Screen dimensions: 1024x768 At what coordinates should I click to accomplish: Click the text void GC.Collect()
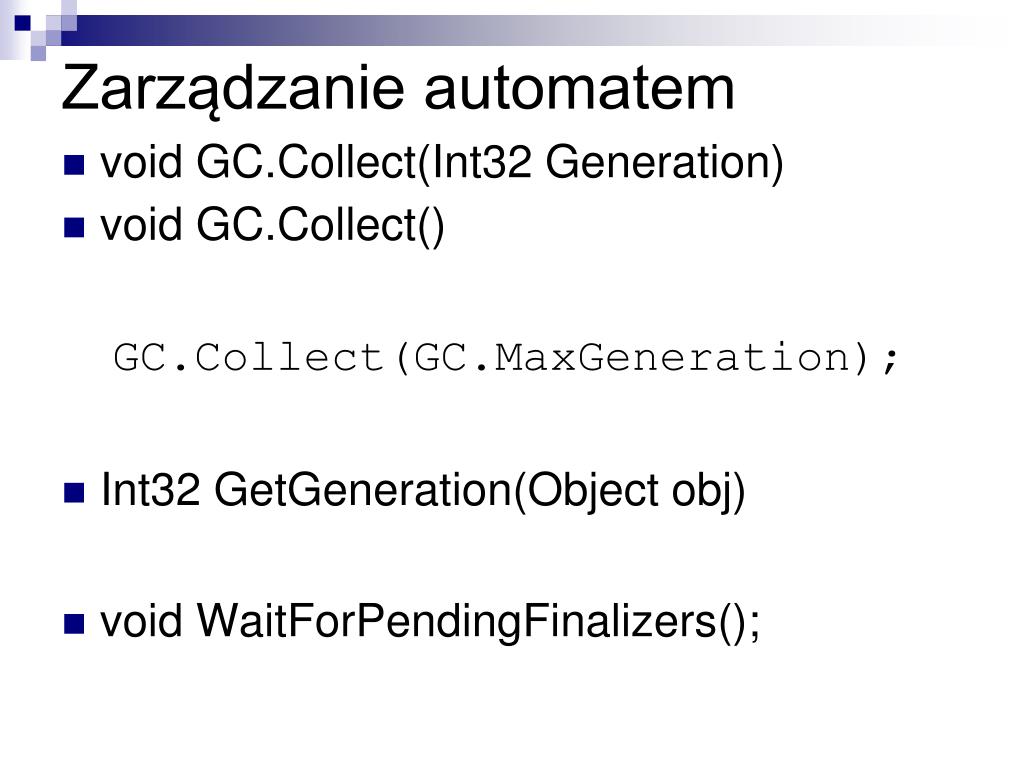click(272, 227)
